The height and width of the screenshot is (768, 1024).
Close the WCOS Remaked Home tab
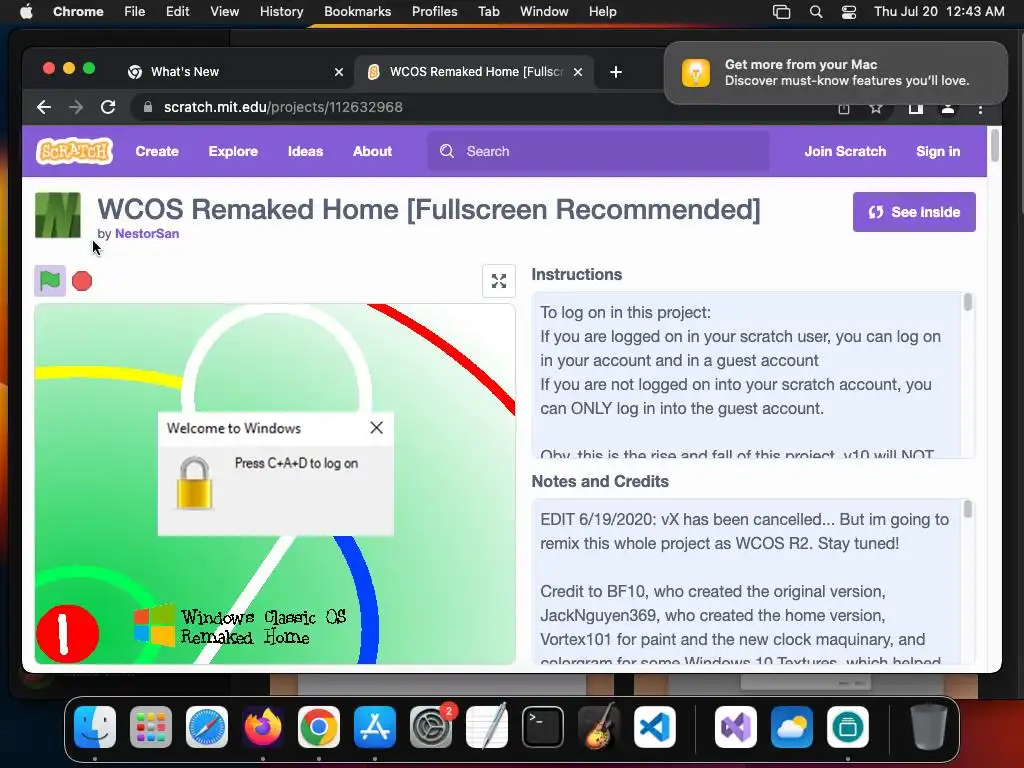pos(577,72)
